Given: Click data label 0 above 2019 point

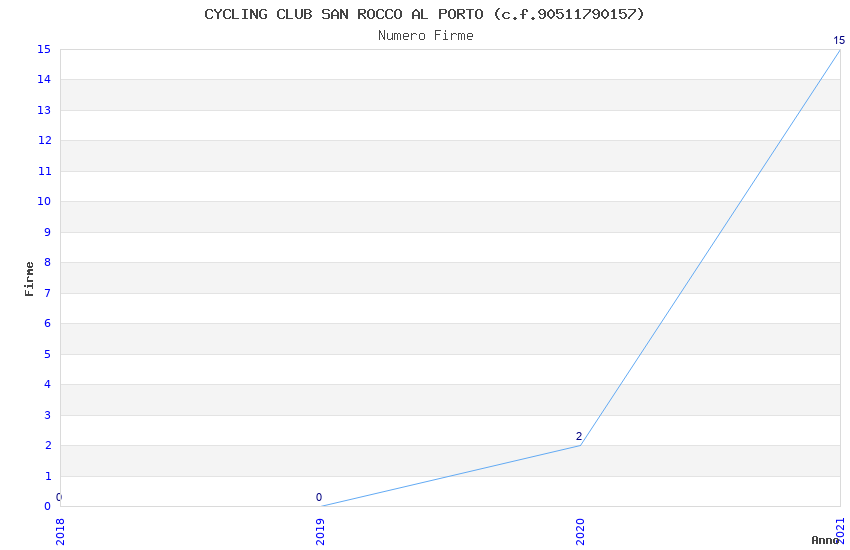Looking at the screenshot, I should pos(319,497).
